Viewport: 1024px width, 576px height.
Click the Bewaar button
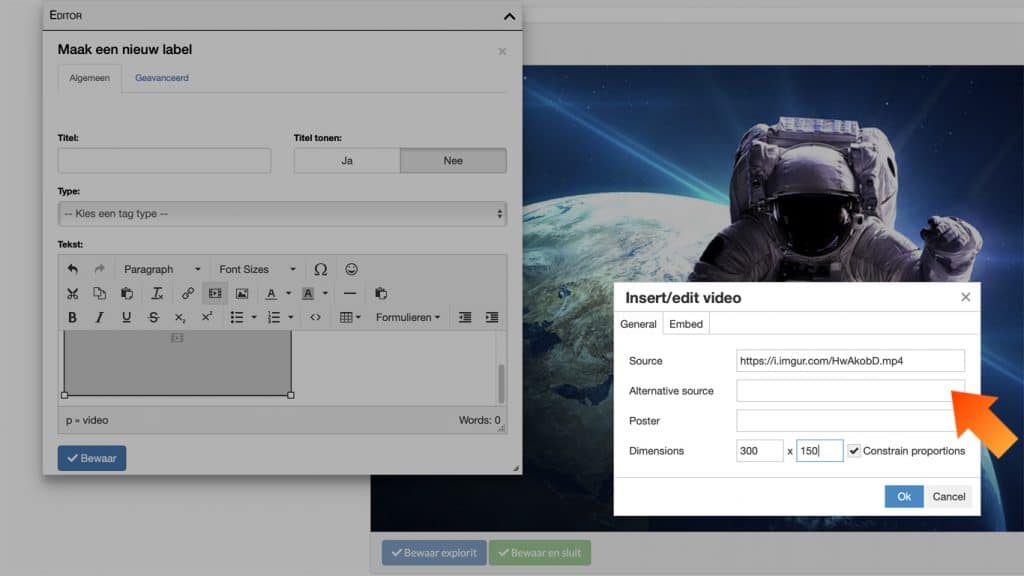[x=92, y=458]
